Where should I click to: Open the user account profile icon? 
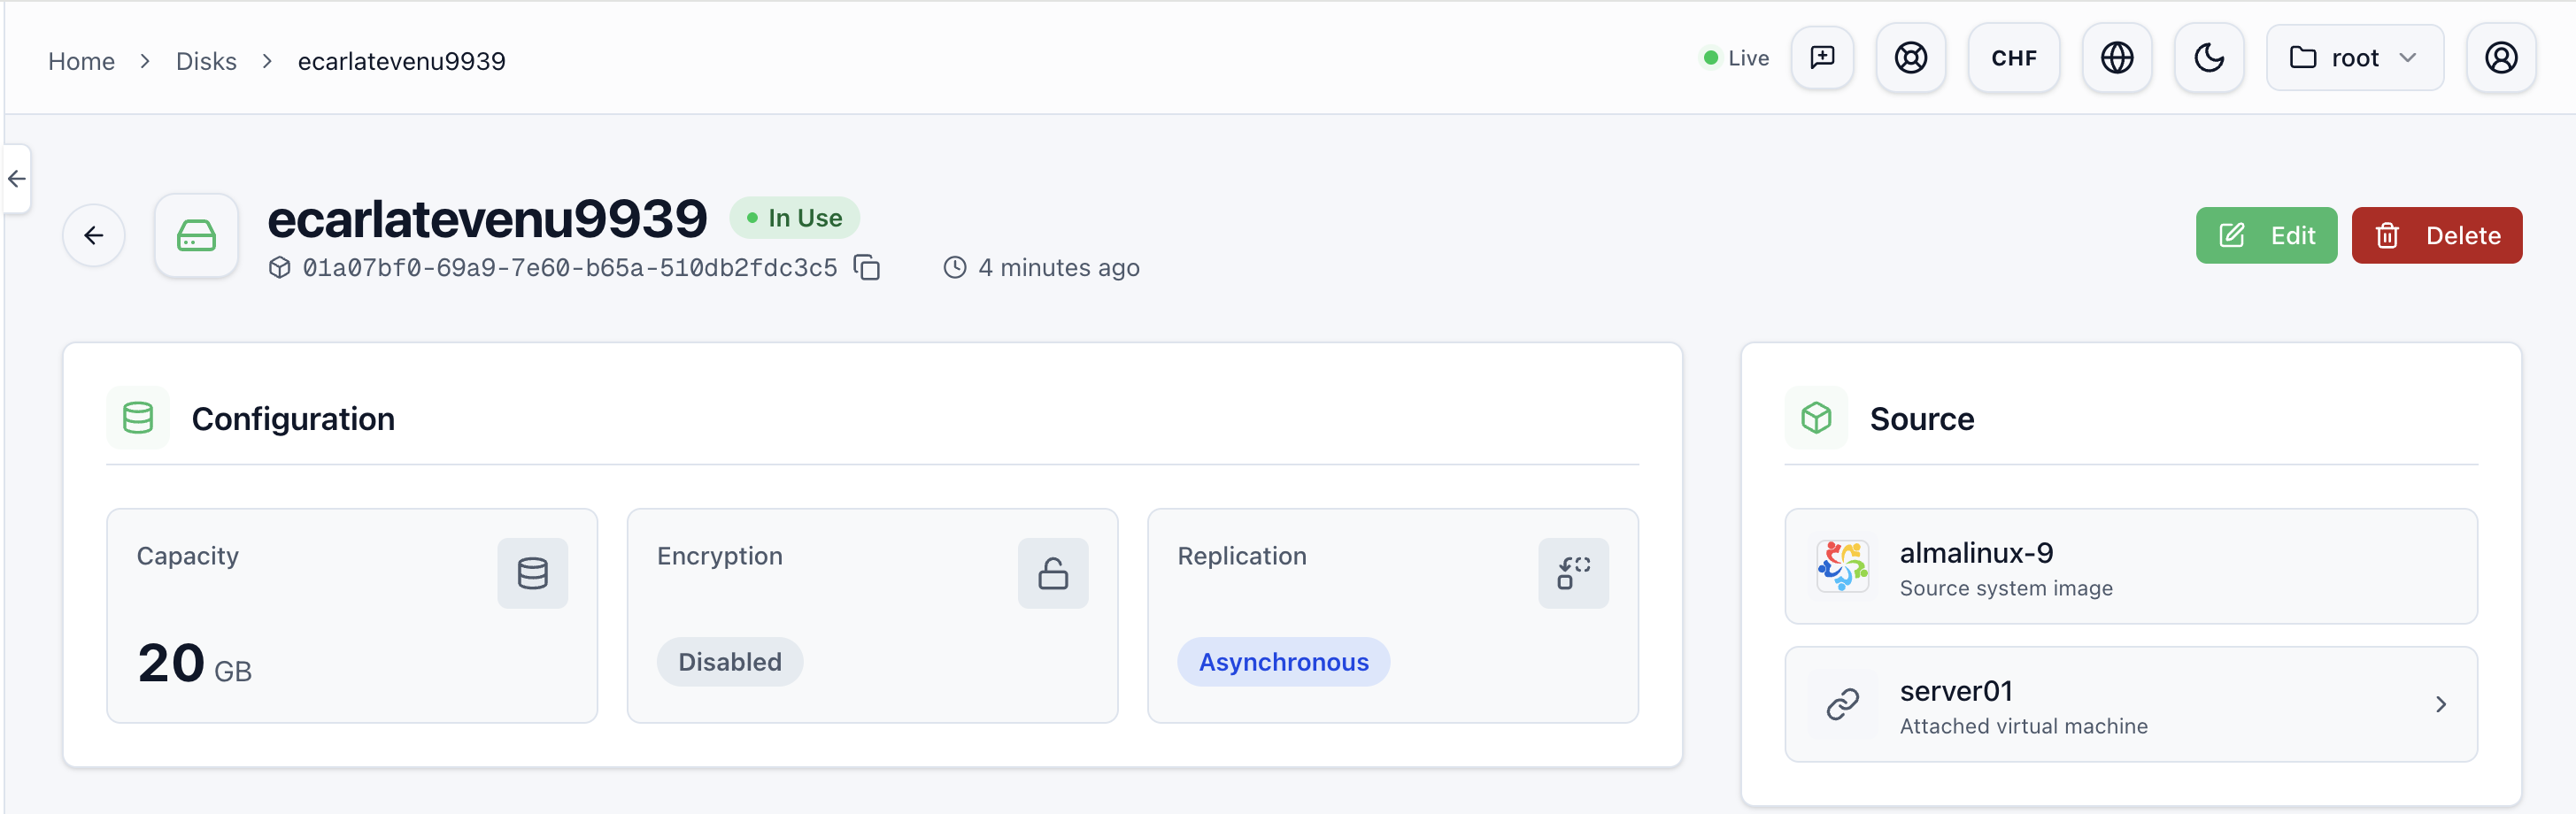click(2500, 58)
